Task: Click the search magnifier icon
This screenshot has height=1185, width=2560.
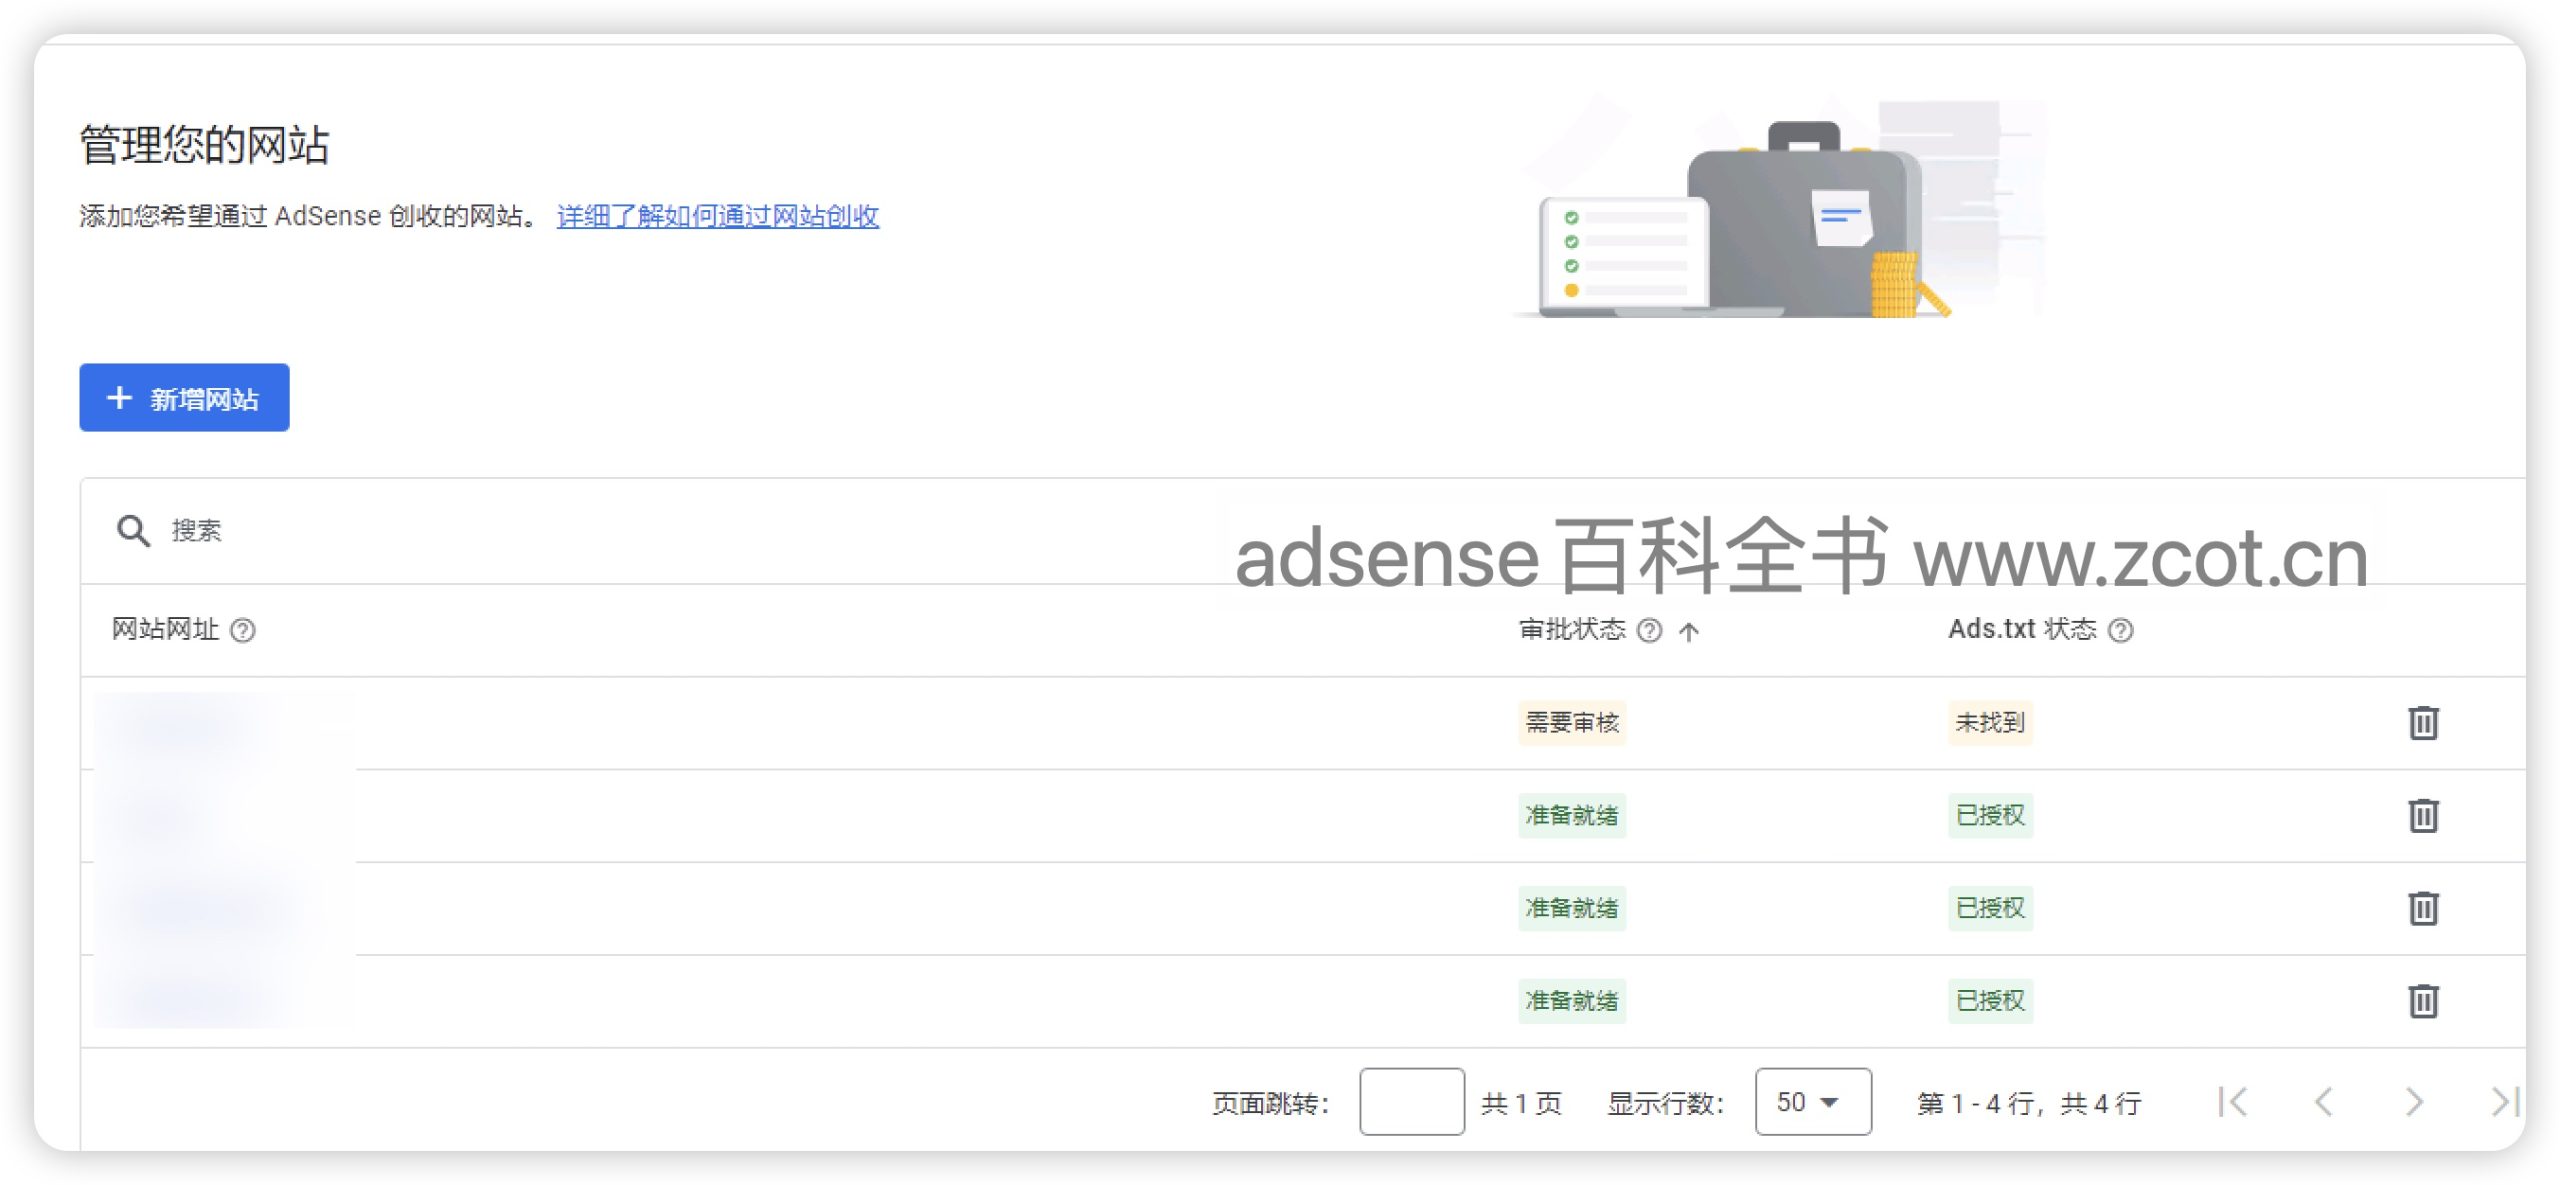Action: (133, 530)
